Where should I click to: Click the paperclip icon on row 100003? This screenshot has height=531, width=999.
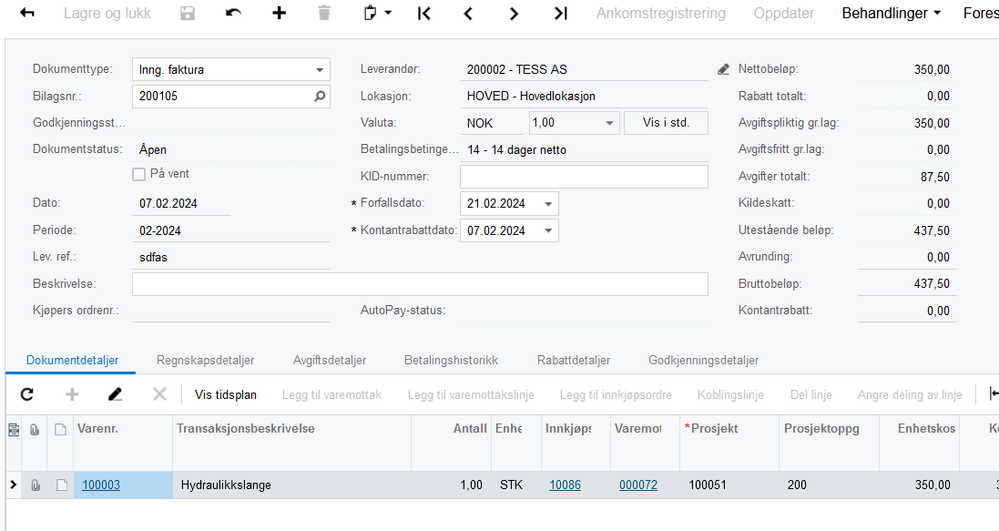pyautogui.click(x=35, y=485)
